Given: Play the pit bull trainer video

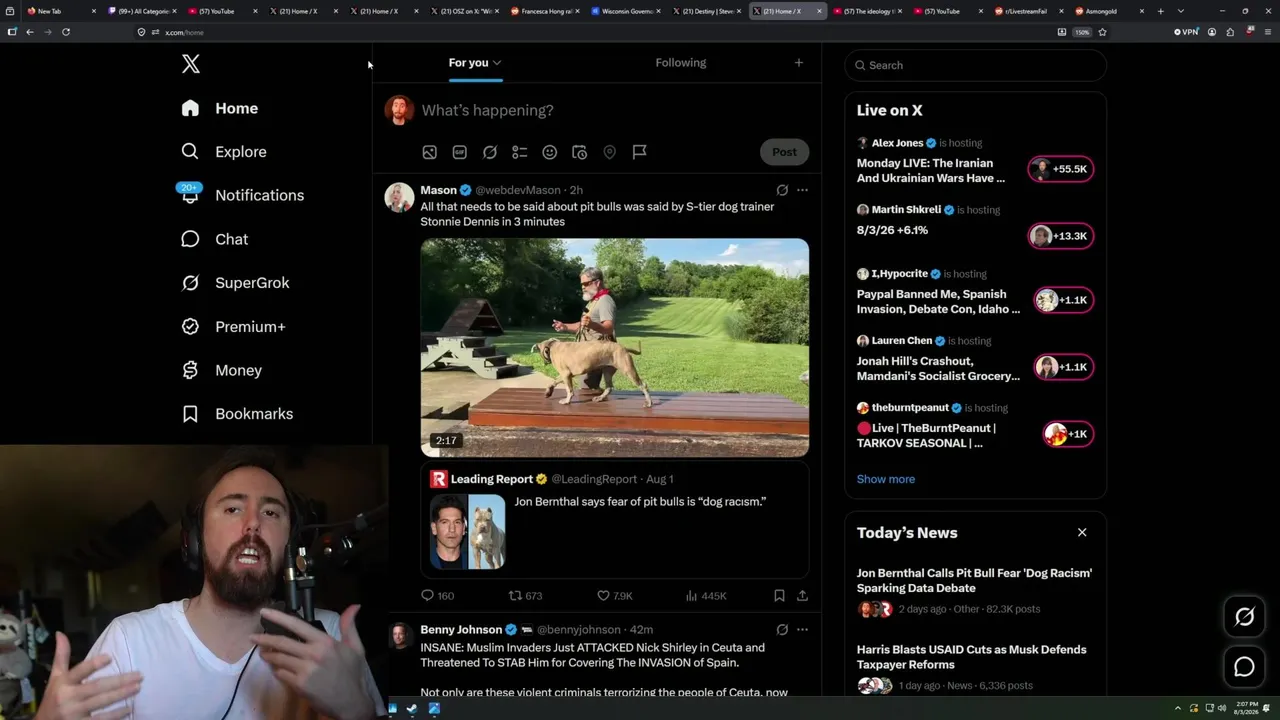Looking at the screenshot, I should pyautogui.click(x=614, y=347).
